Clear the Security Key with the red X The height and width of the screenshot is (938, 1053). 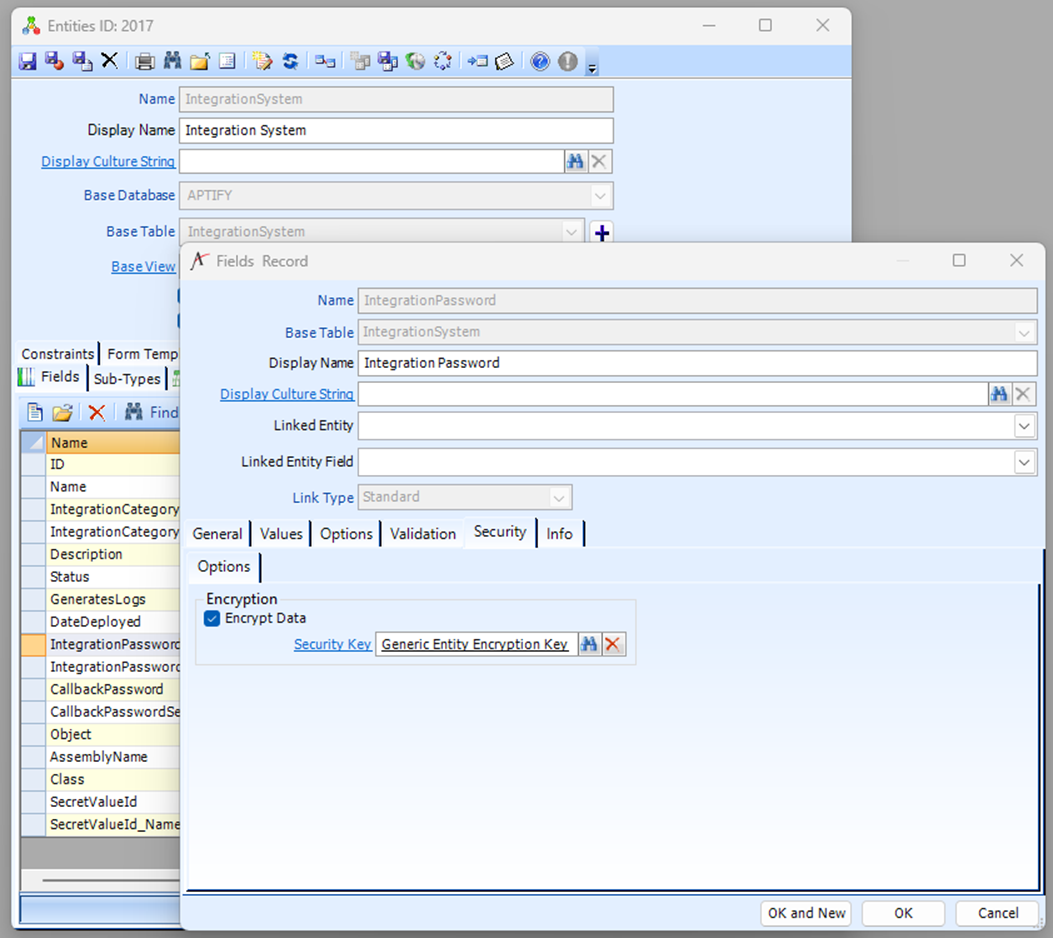pos(612,645)
